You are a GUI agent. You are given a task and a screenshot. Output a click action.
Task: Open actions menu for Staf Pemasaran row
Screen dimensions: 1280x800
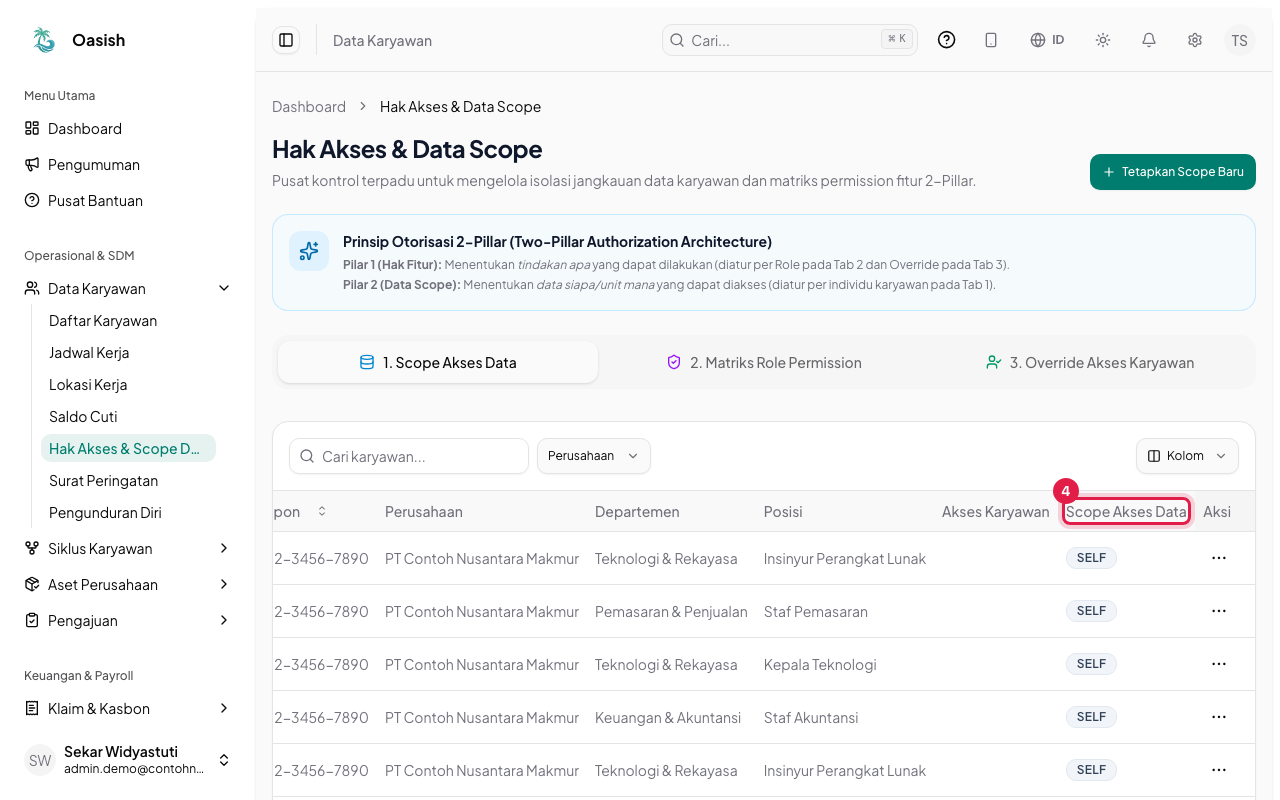coord(1218,611)
